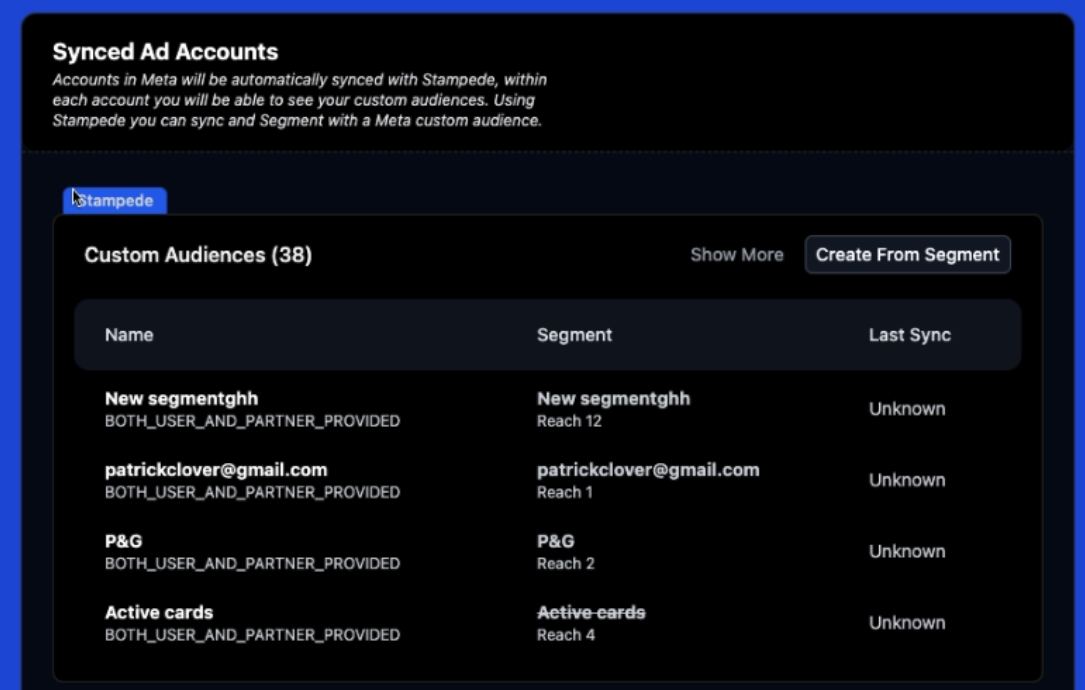This screenshot has width=1085, height=690.
Task: Click Unknown sync status for P&G row
Action: (906, 551)
